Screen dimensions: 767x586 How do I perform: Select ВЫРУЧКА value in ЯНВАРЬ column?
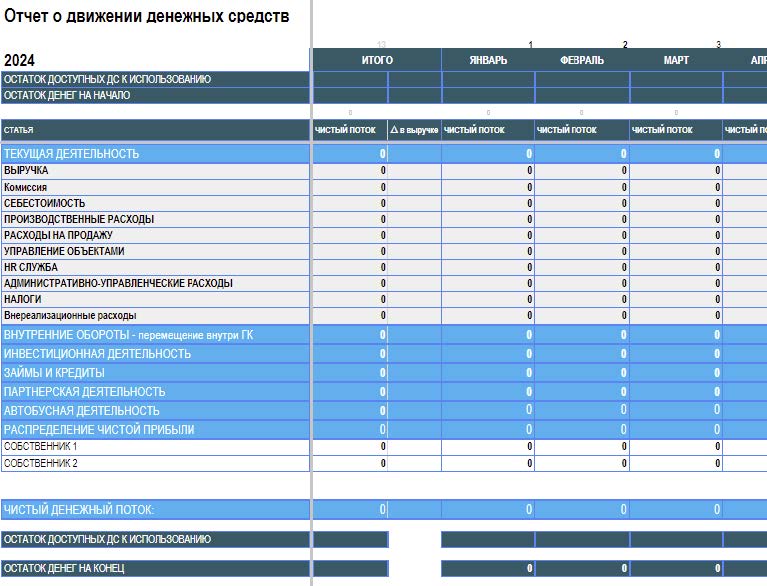click(488, 170)
